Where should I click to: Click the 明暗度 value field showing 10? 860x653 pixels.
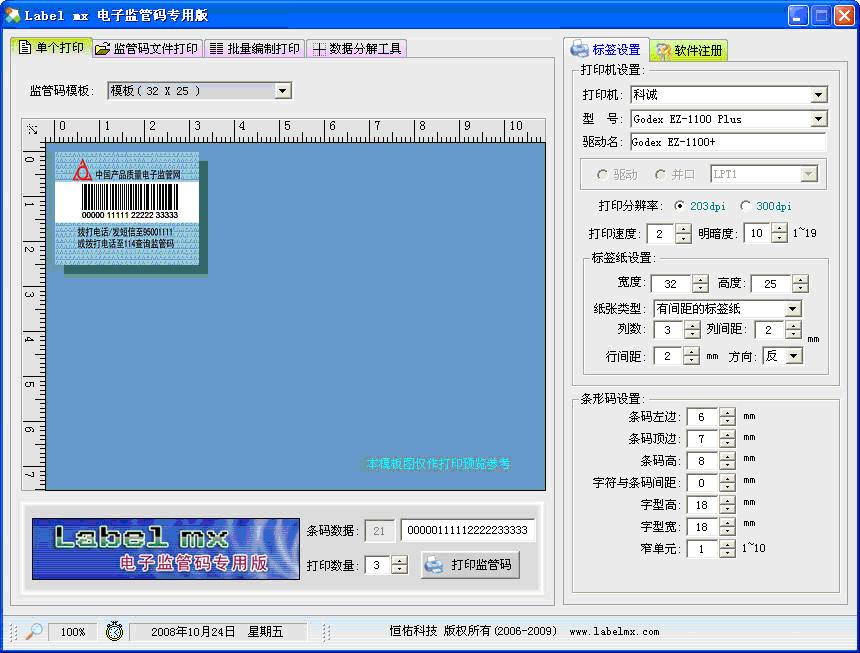(x=757, y=233)
